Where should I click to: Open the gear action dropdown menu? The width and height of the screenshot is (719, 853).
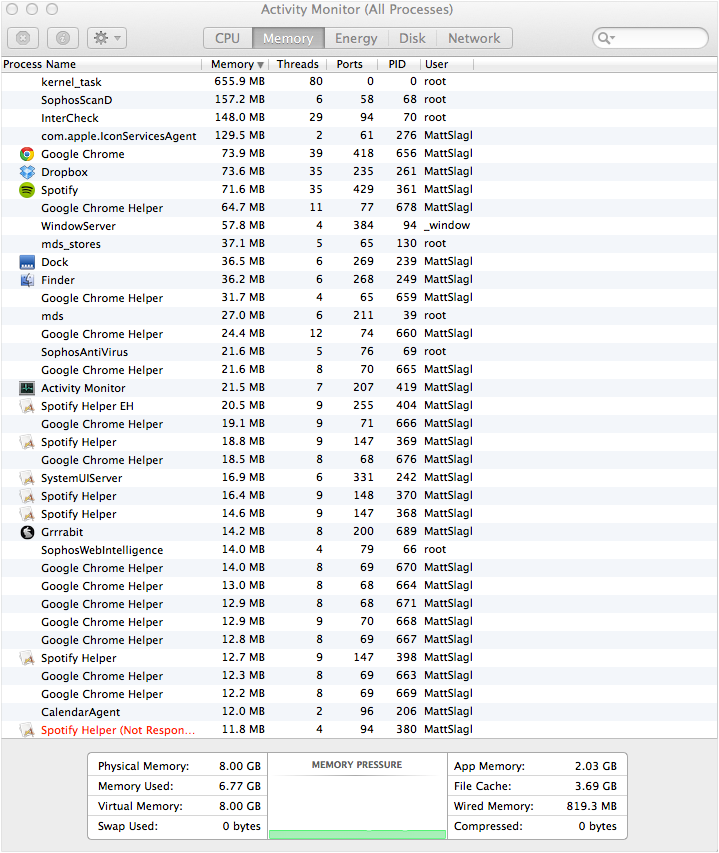click(x=107, y=38)
